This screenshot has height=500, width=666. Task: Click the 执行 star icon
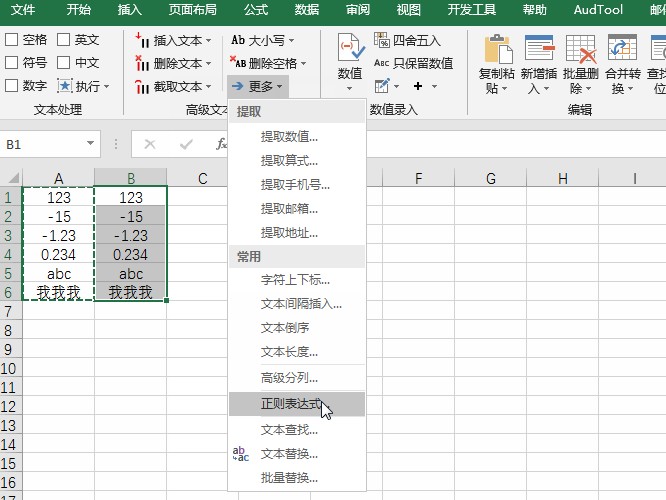65,86
